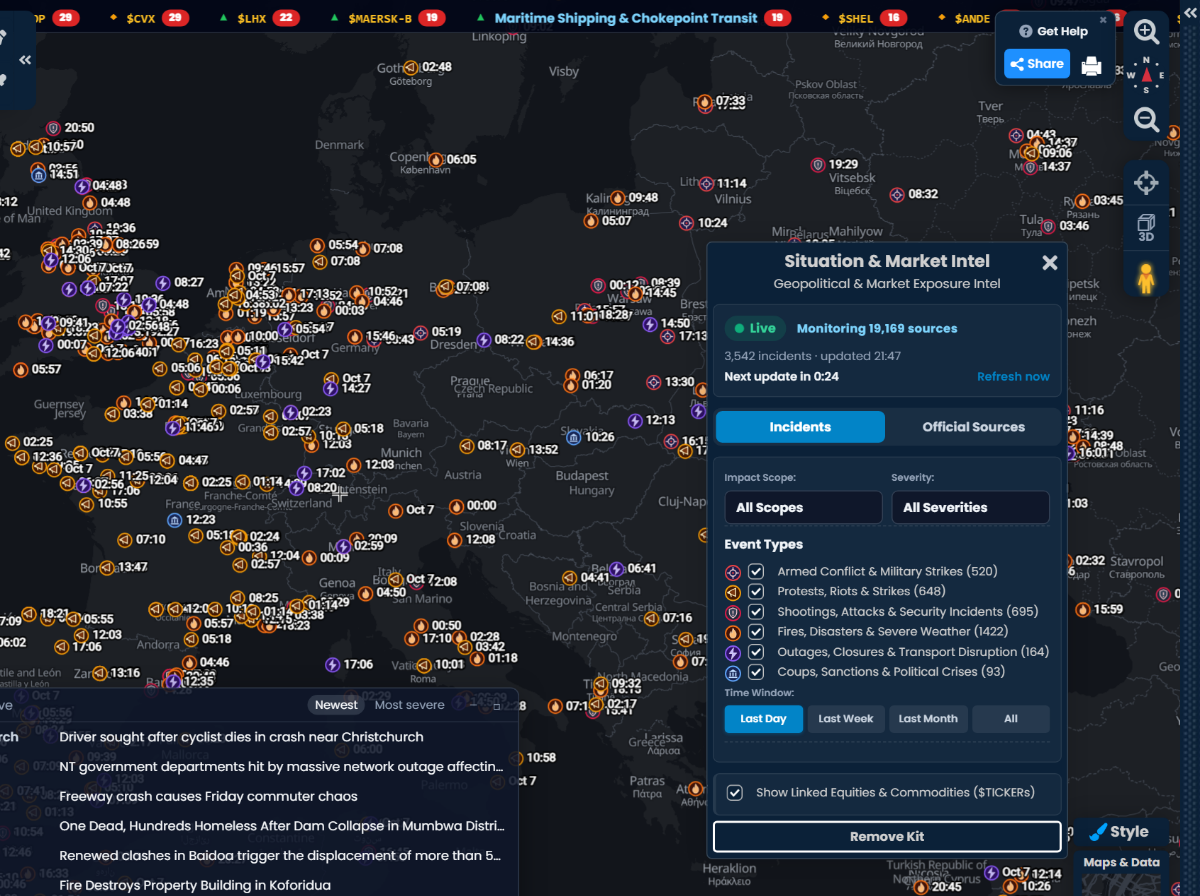Image resolution: width=1200 pixels, height=896 pixels.
Task: Select the lightning outage marker at 12:13
Action: click(635, 421)
